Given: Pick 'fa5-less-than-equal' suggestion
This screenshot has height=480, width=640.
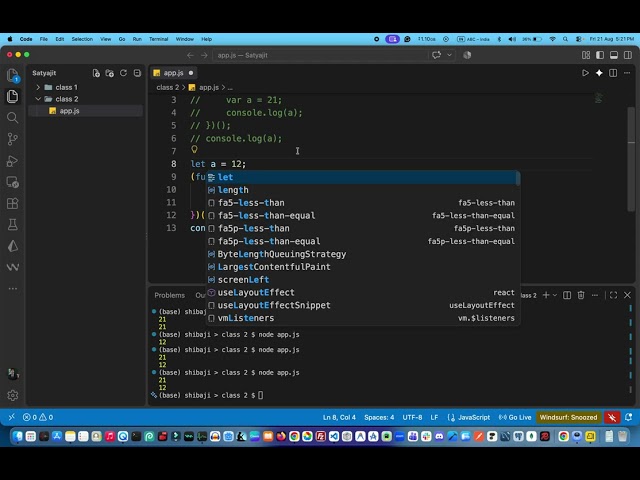Looking at the screenshot, I should tap(361, 216).
